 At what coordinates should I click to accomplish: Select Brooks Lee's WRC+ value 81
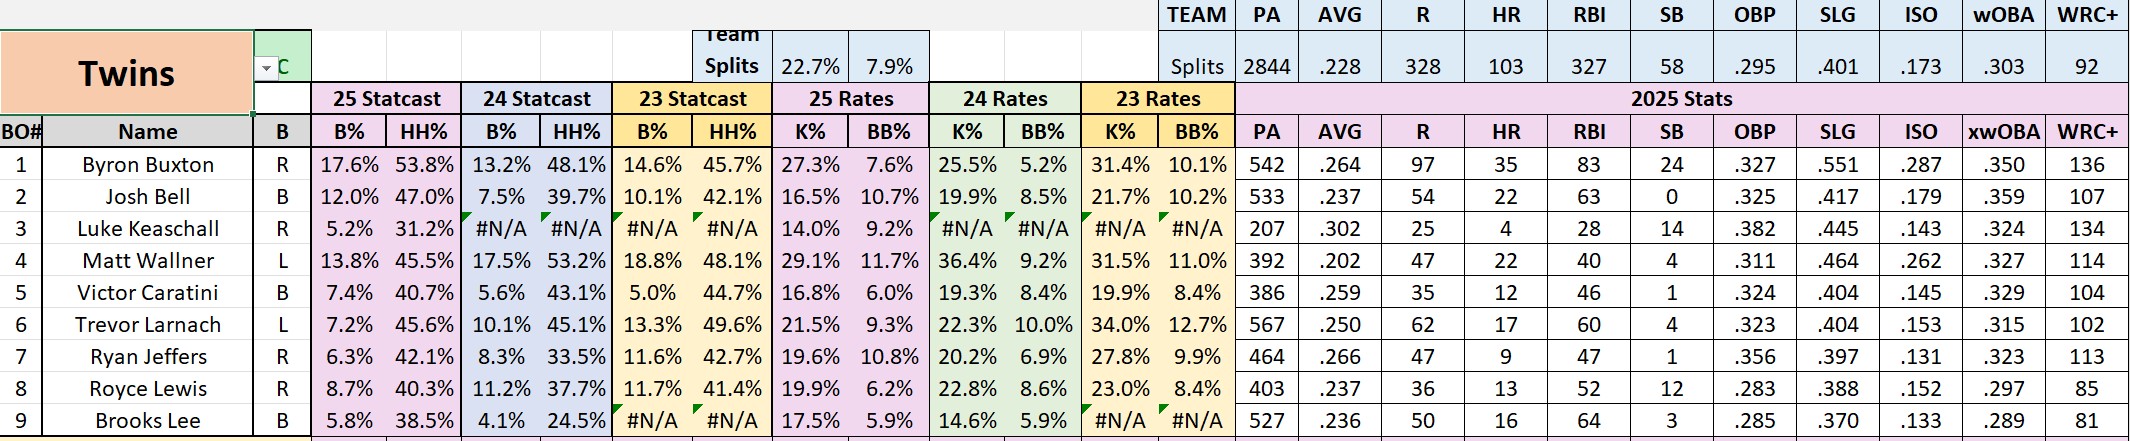[x=2086, y=421]
